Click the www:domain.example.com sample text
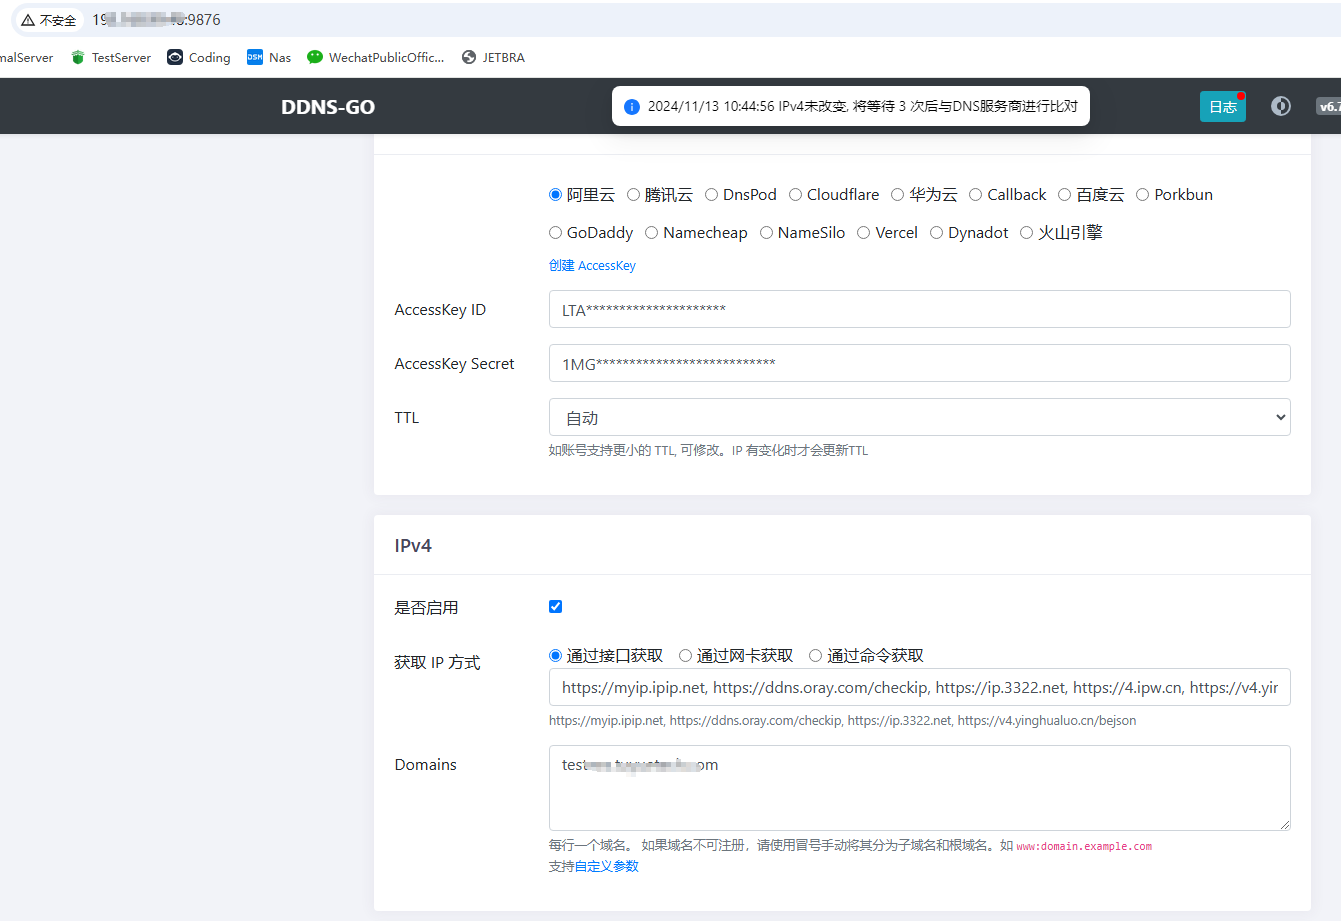This screenshot has height=921, width=1341. click(x=1084, y=846)
